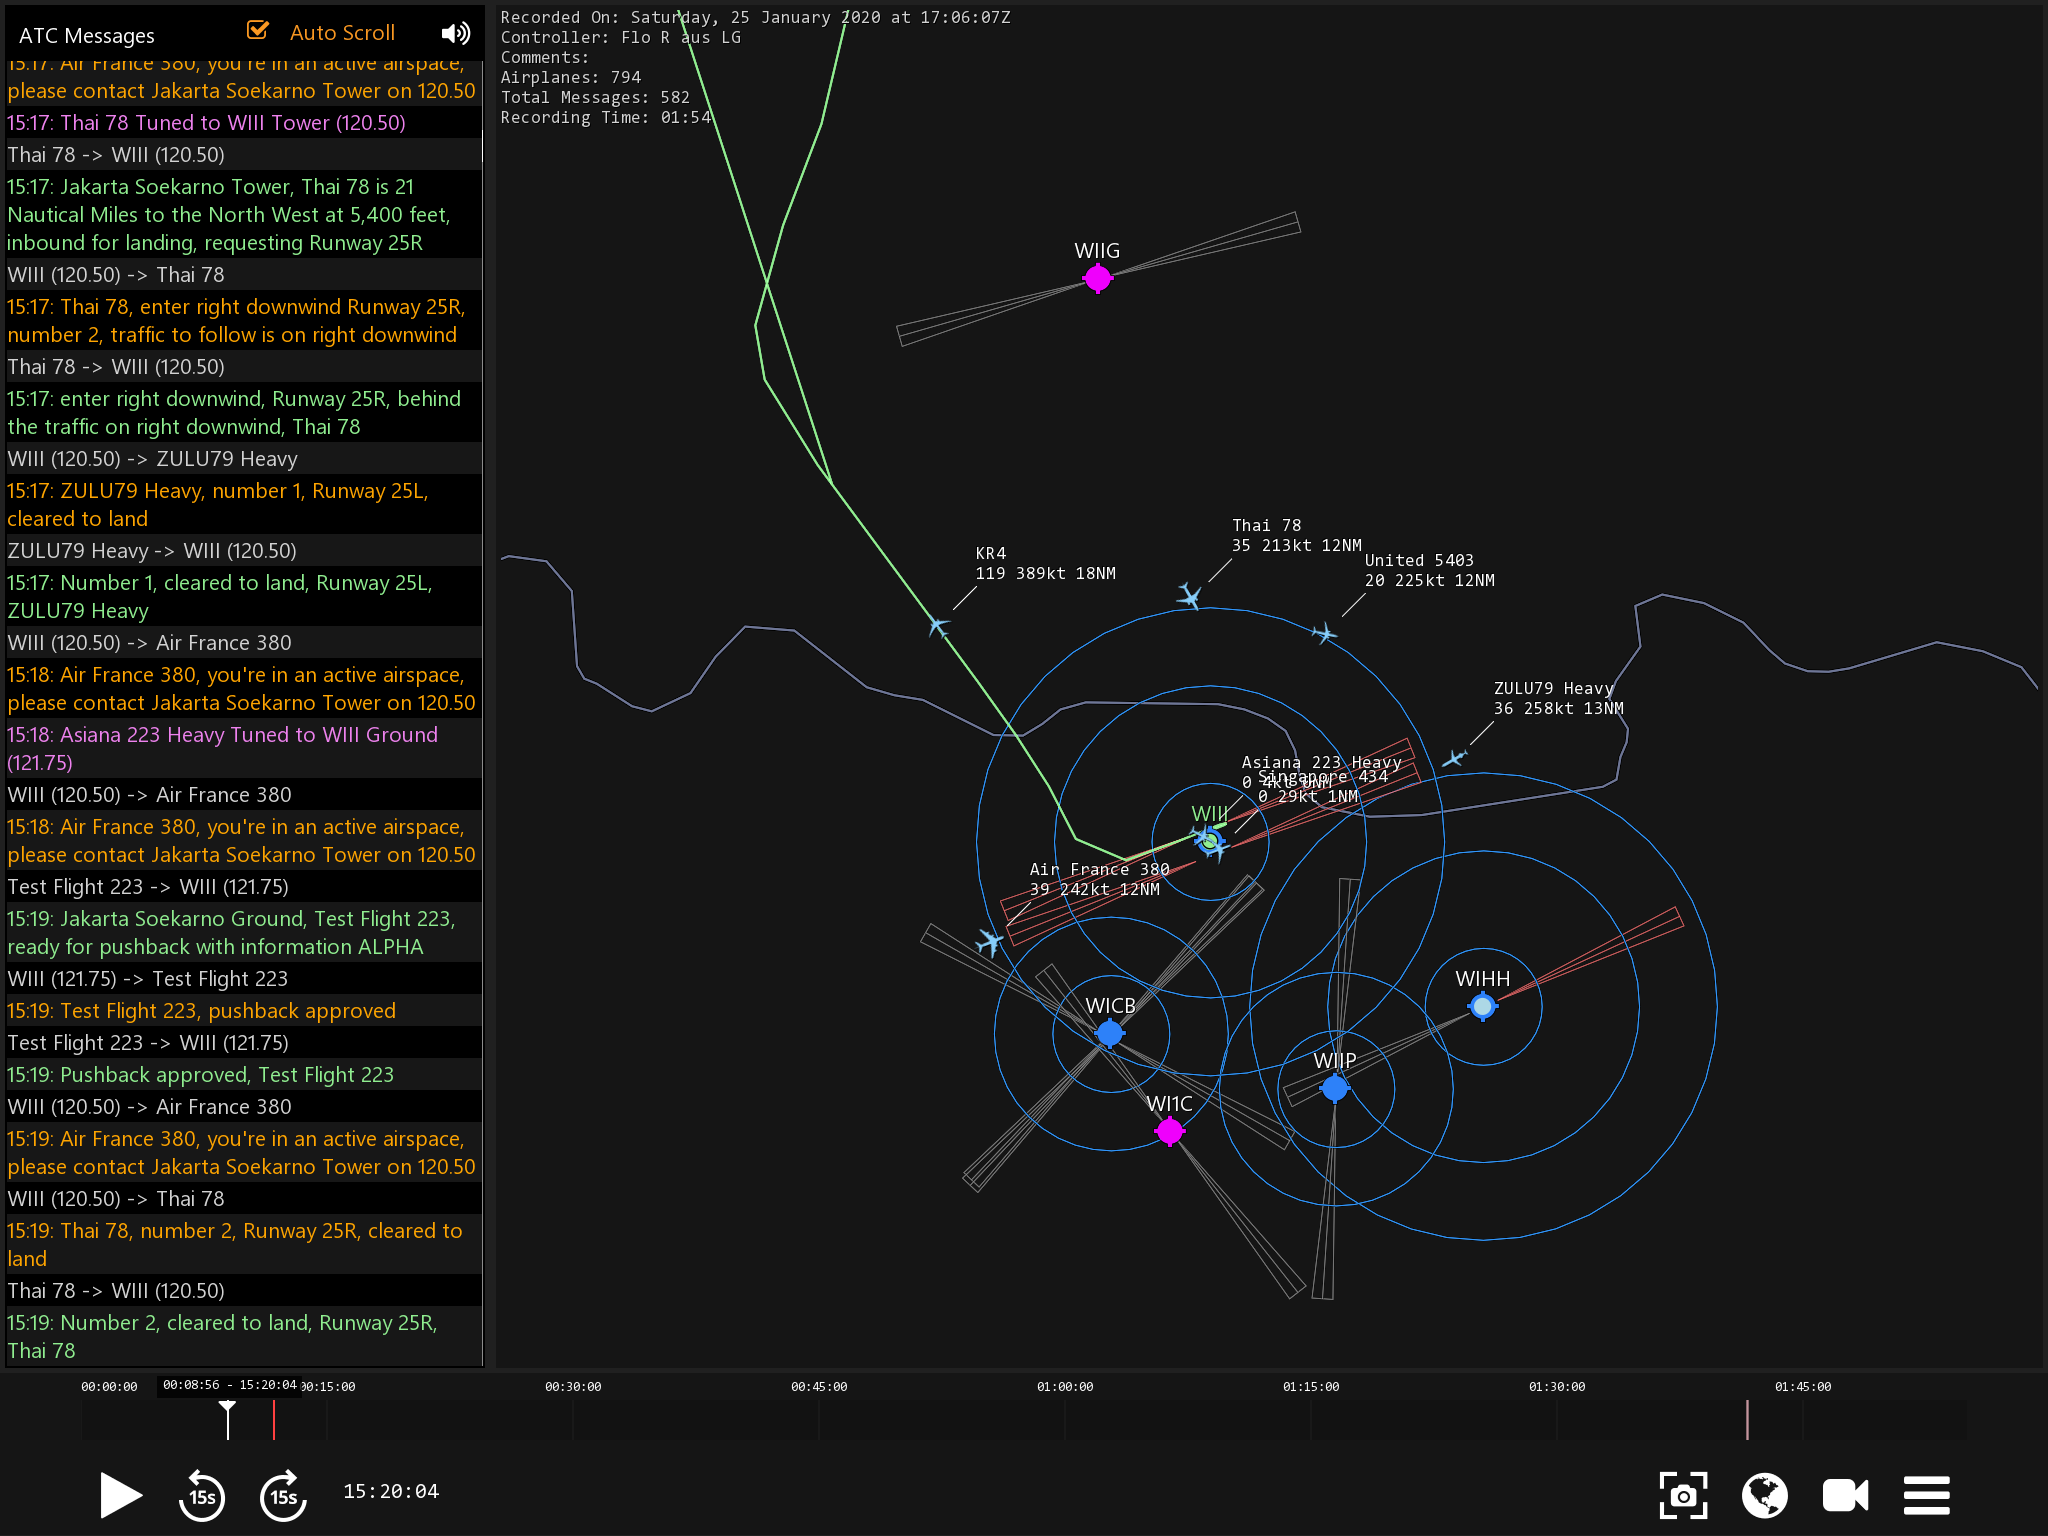The height and width of the screenshot is (1536, 2048).
Task: Select the 'Thai 78 Tuned to WIII Tower' message
Action: coord(206,123)
